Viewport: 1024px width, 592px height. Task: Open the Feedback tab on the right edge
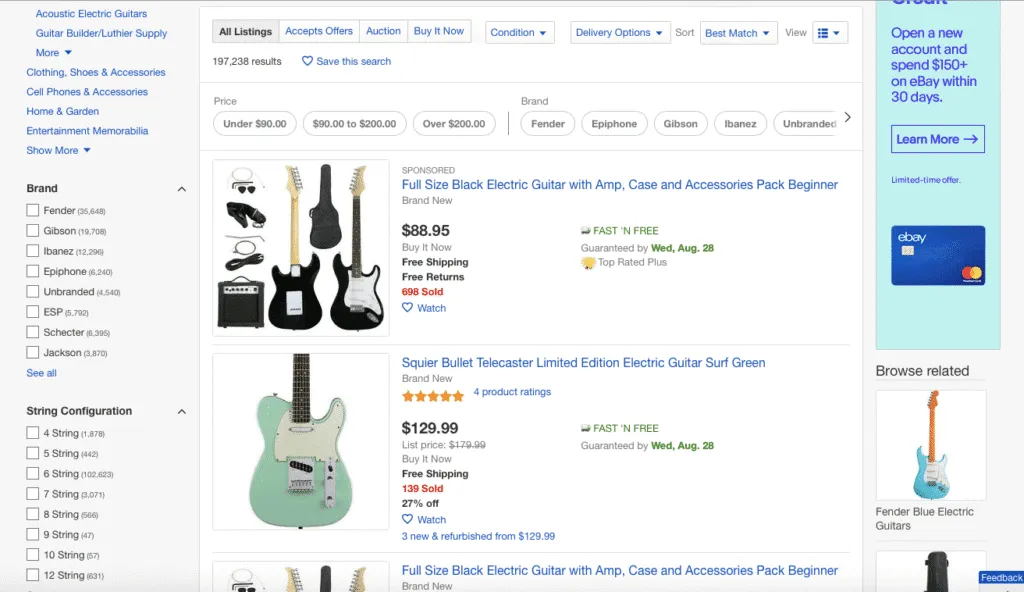(x=1001, y=577)
